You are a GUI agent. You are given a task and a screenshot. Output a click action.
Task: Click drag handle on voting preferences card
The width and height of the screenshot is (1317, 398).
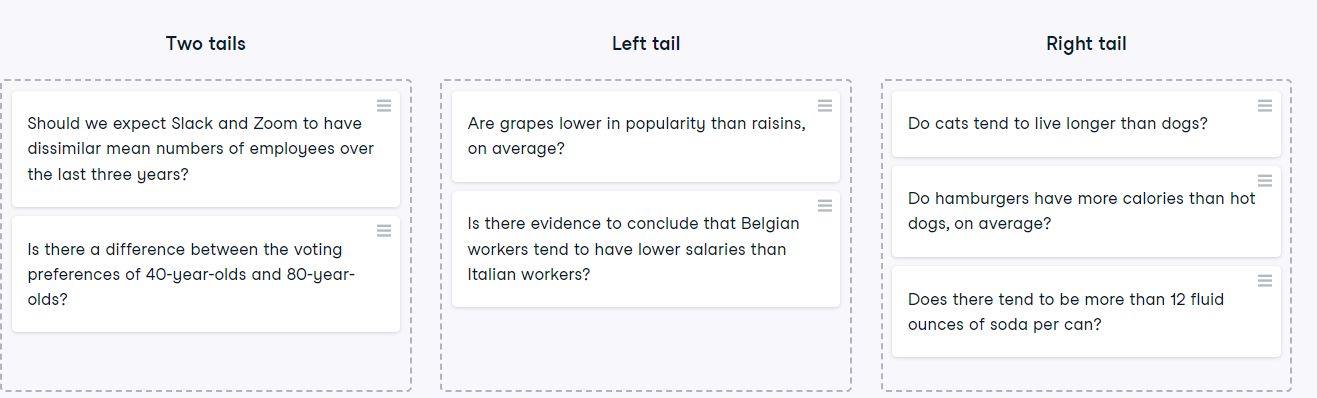point(384,230)
